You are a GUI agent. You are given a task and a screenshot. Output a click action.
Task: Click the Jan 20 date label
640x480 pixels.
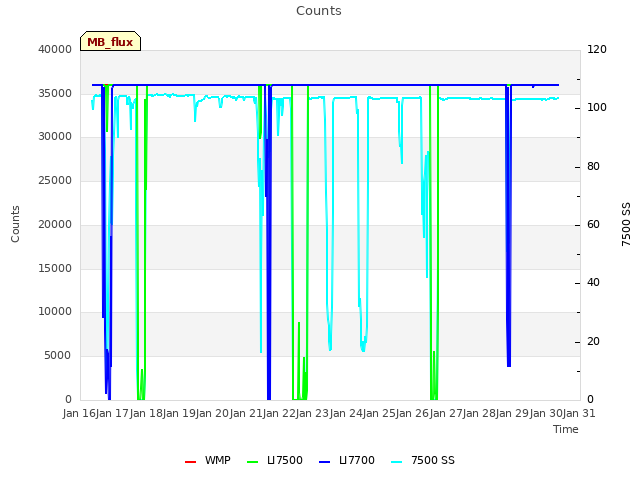click(x=212, y=413)
